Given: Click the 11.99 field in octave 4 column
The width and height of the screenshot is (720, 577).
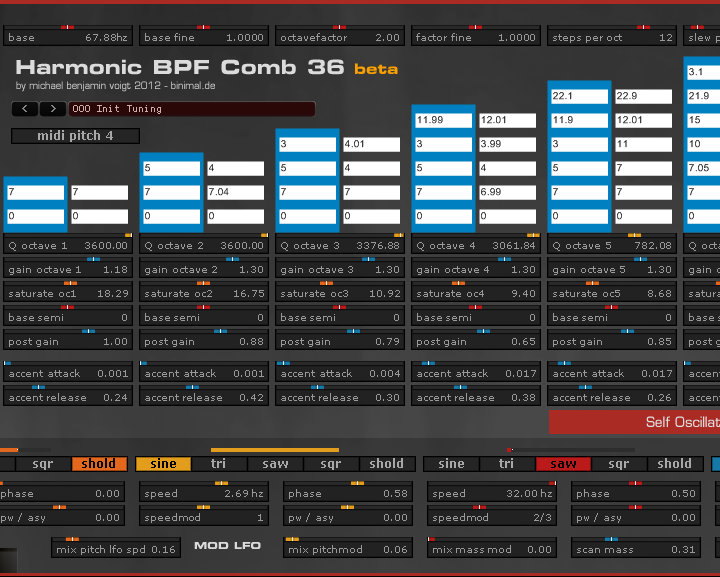Looking at the screenshot, I should point(444,120).
